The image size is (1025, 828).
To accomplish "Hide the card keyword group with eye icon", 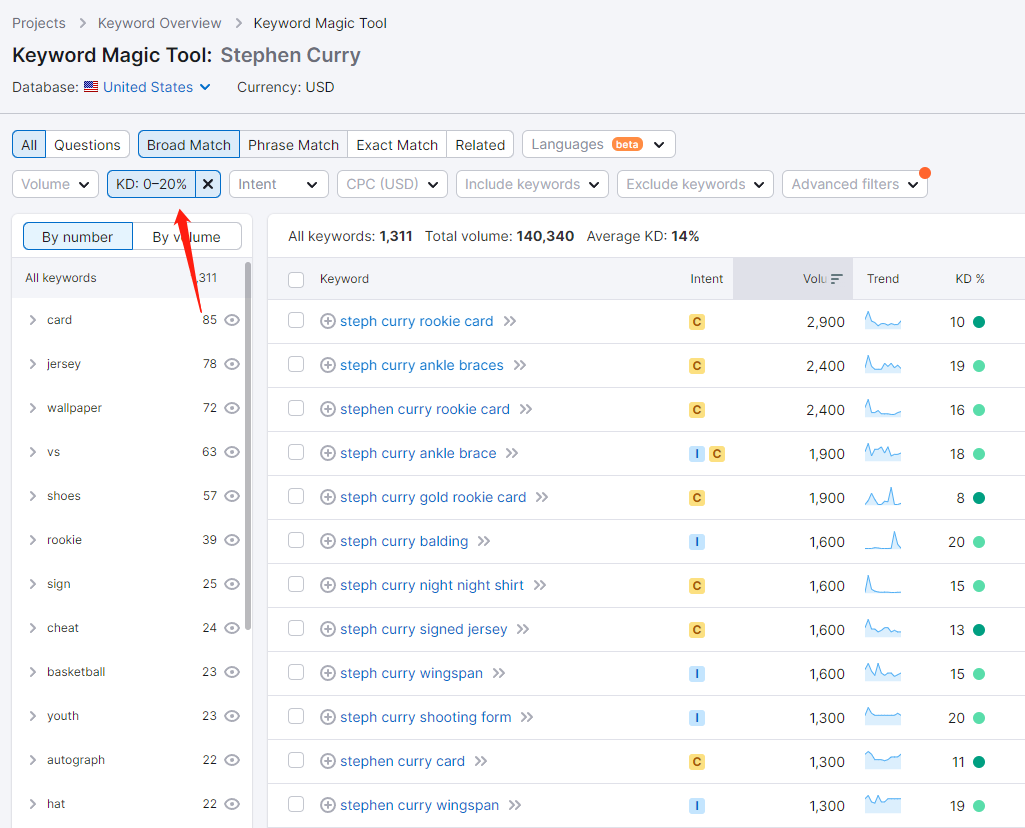I will pyautogui.click(x=232, y=320).
